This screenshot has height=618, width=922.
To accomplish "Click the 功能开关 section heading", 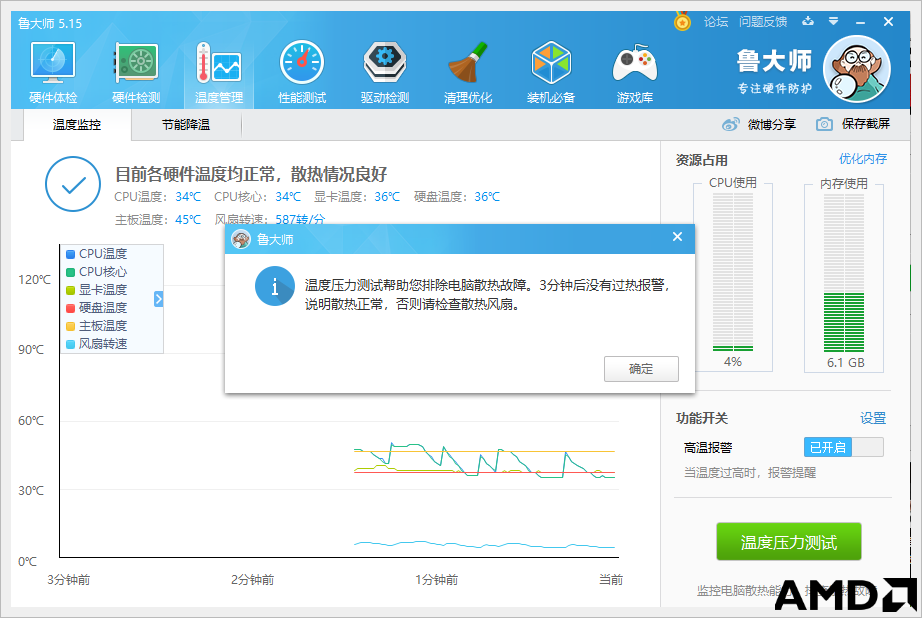I will coord(701,418).
